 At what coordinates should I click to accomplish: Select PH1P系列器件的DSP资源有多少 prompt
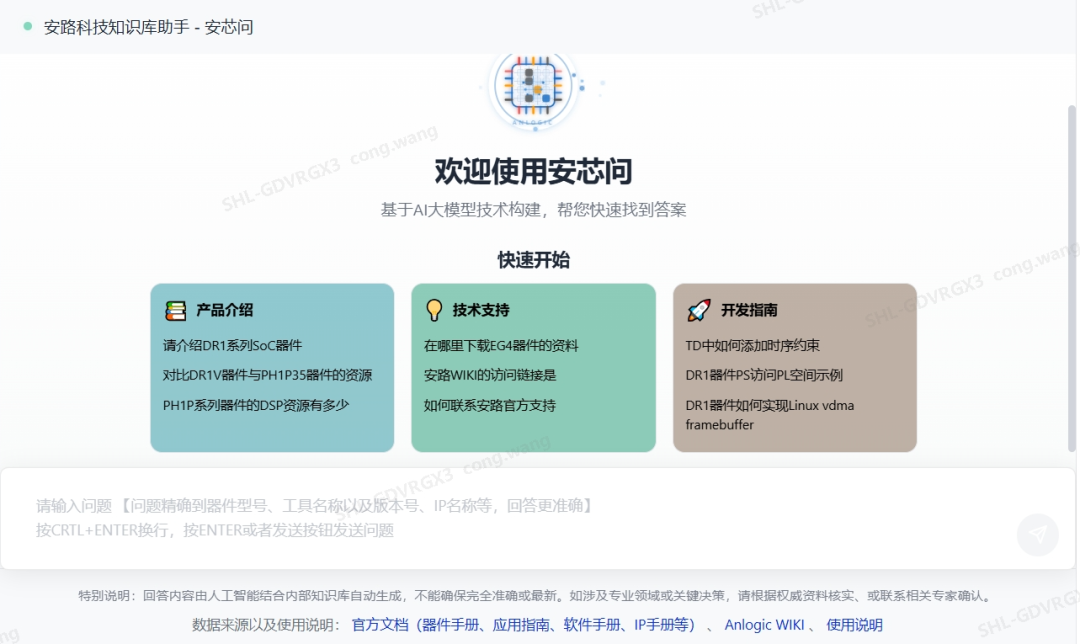tap(256, 406)
